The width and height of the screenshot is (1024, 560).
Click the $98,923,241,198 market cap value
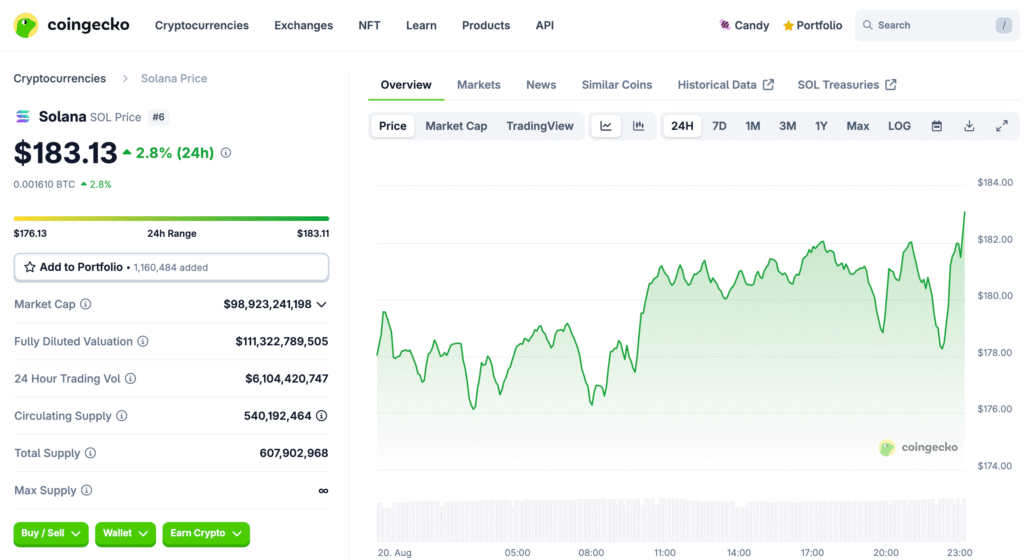267,304
